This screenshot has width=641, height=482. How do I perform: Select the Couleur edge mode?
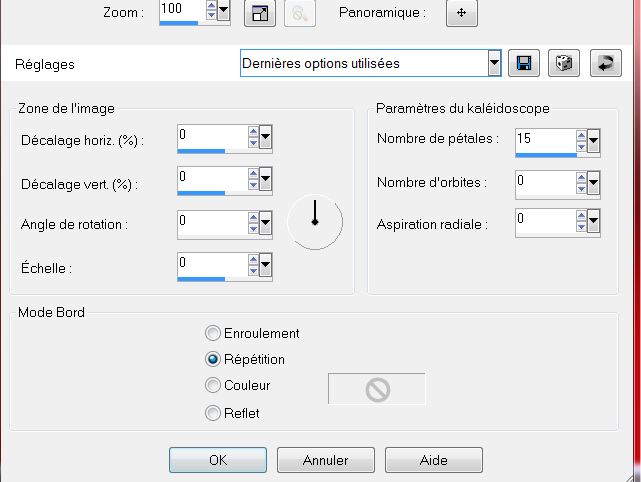point(213,385)
